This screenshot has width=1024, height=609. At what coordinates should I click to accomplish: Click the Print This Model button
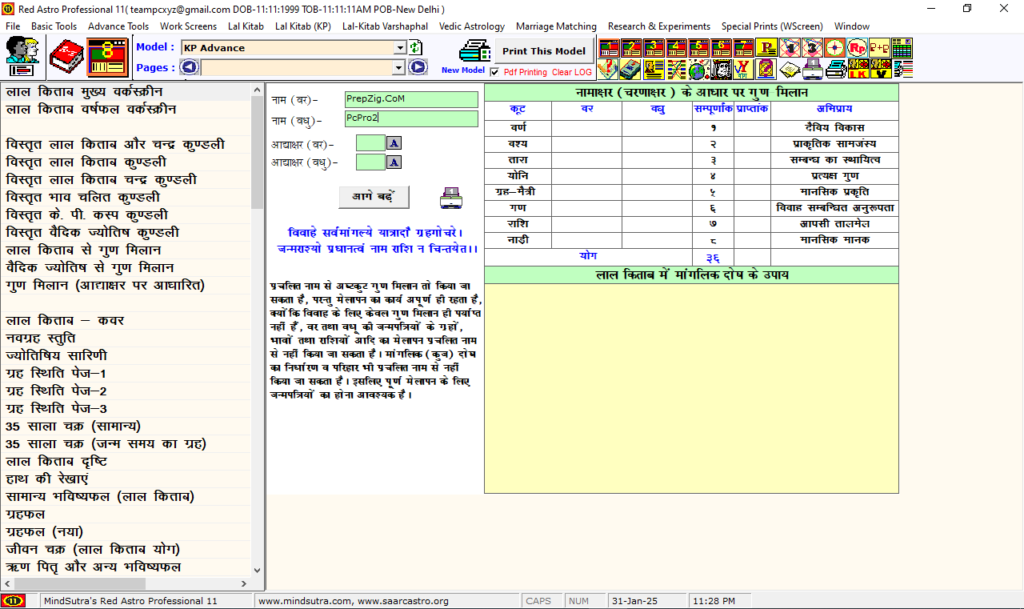point(543,51)
